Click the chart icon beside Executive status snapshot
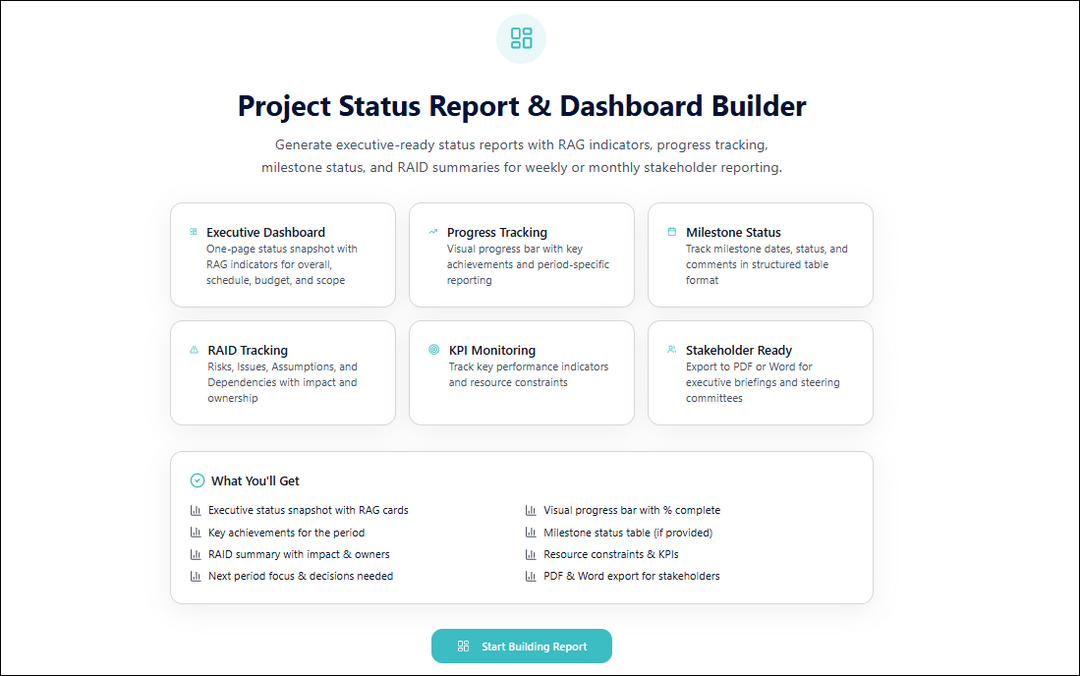The width and height of the screenshot is (1080, 676). (x=195, y=510)
